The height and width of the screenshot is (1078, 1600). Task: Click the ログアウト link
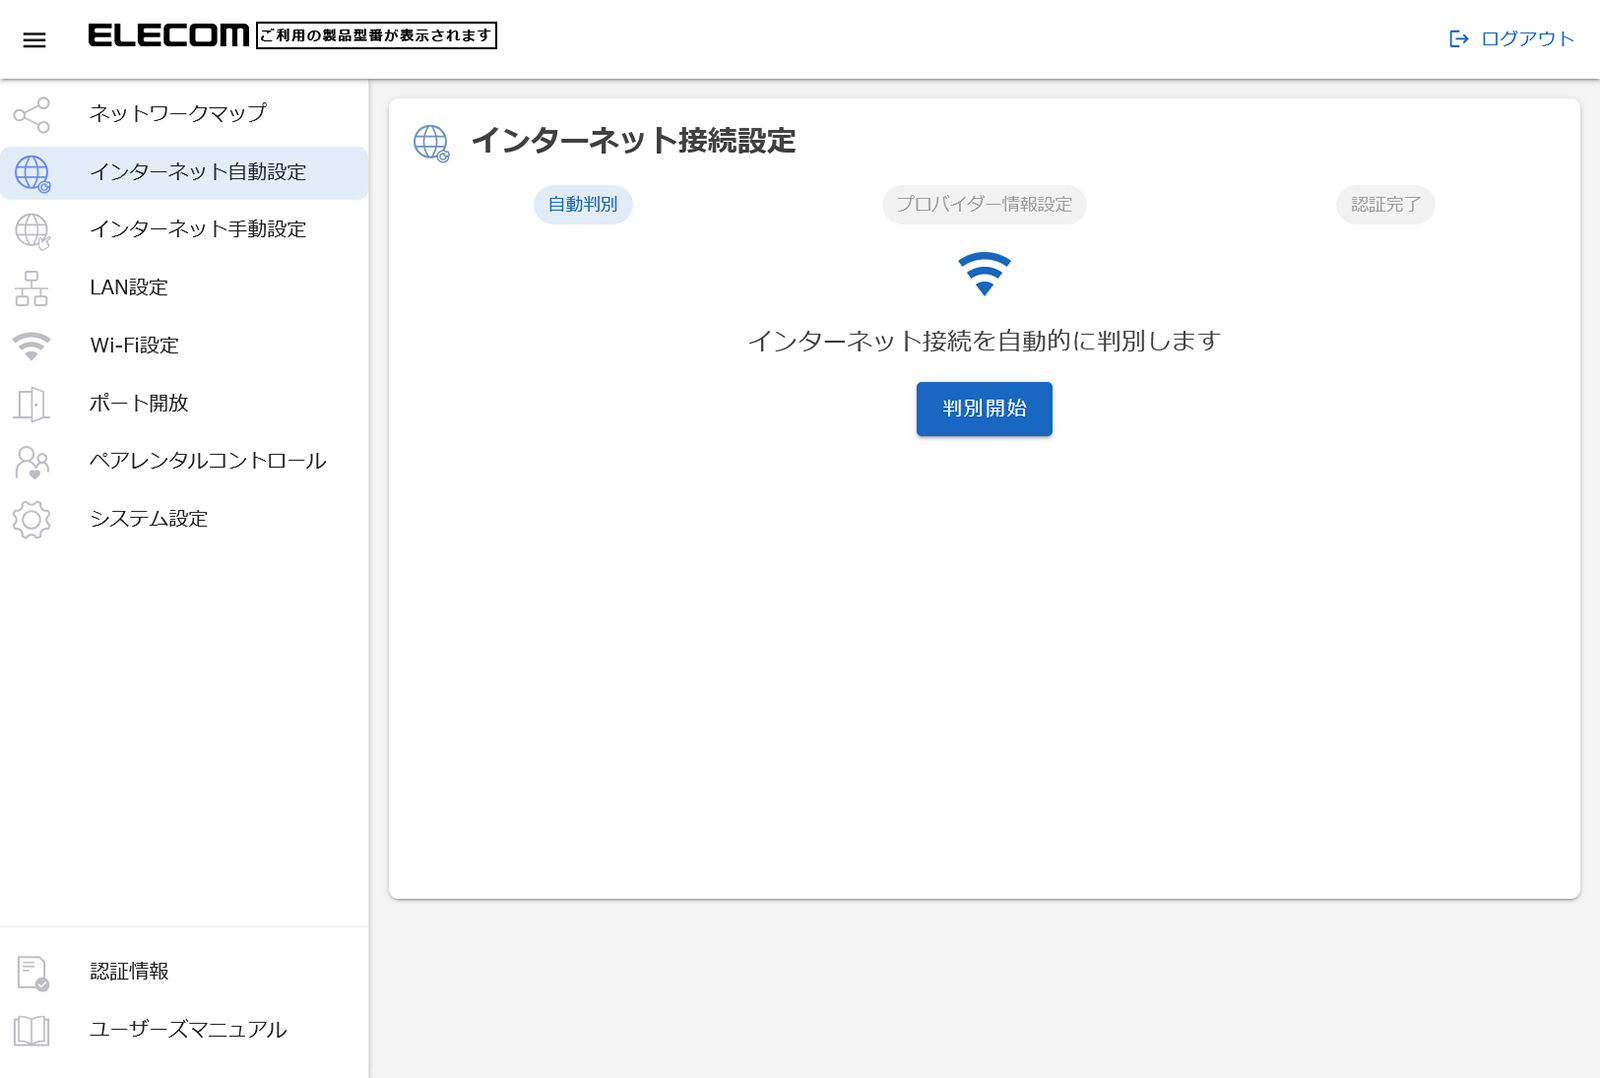tap(1512, 39)
